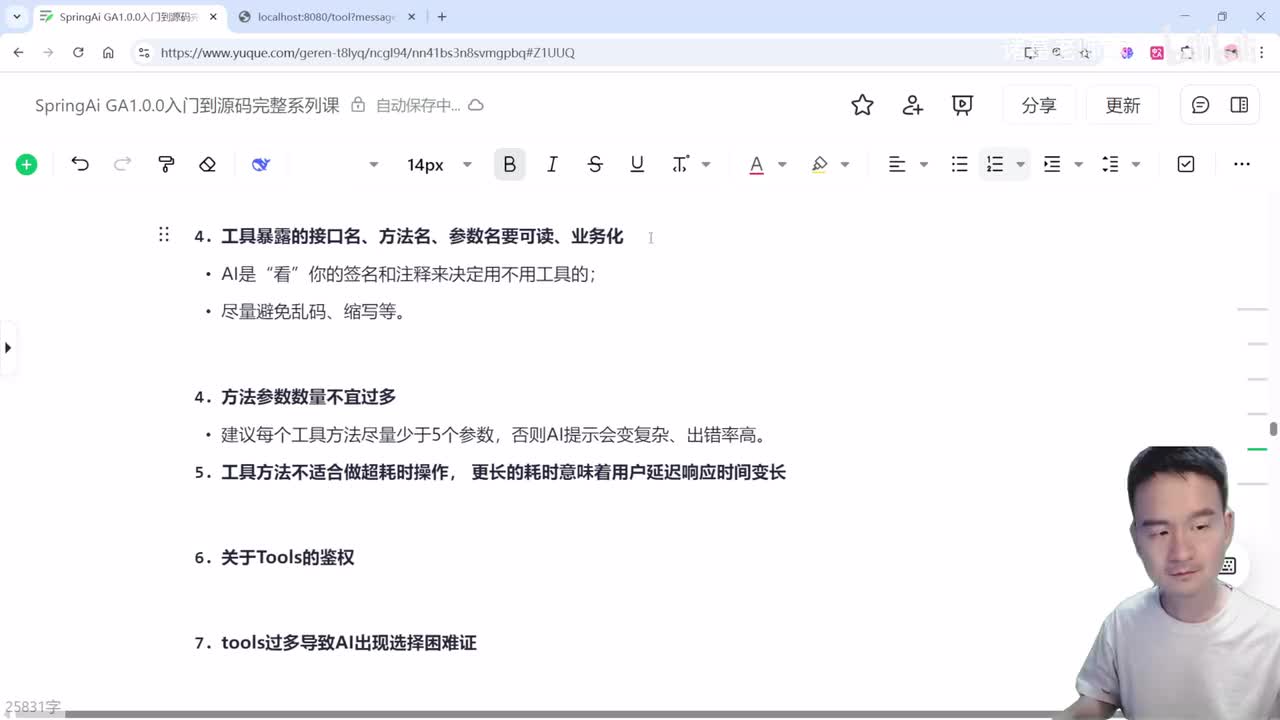Expand the numbered list style dropdown
The height and width of the screenshot is (720, 1280).
1020,165
